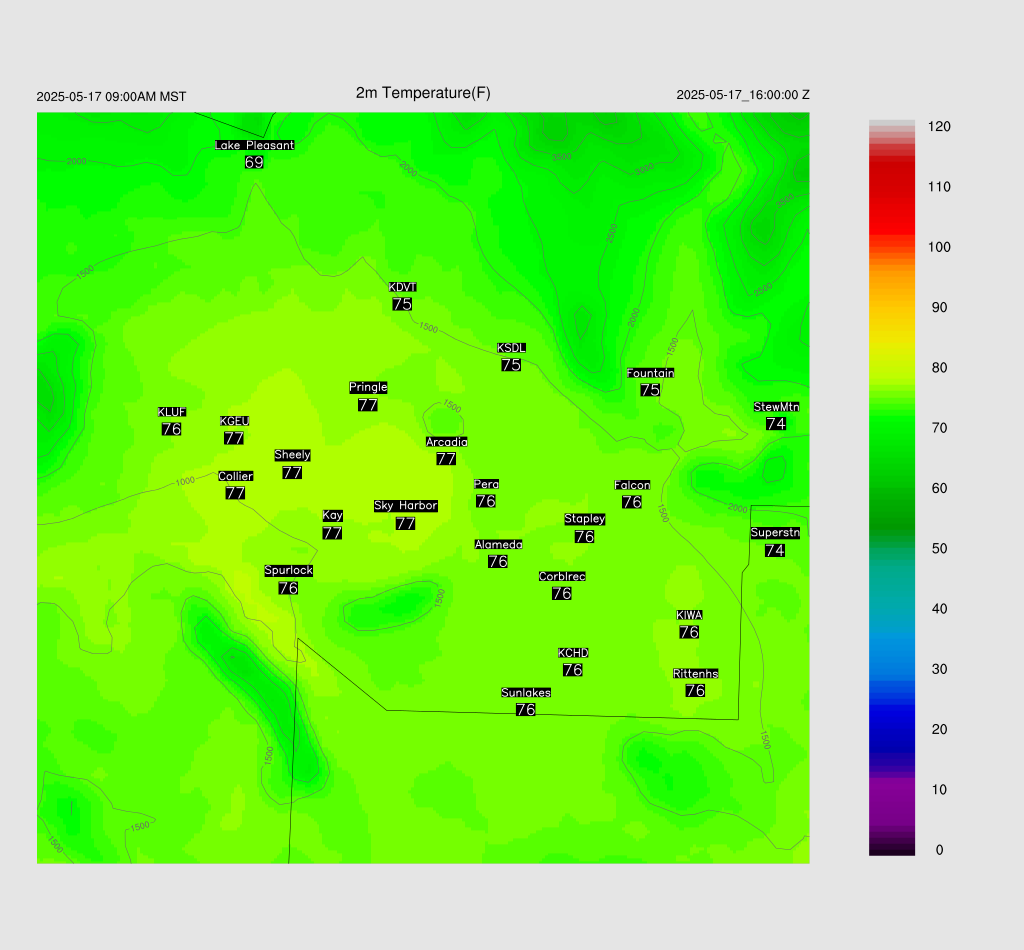Click the Alameda station label
The image size is (1024, 950).
498,545
